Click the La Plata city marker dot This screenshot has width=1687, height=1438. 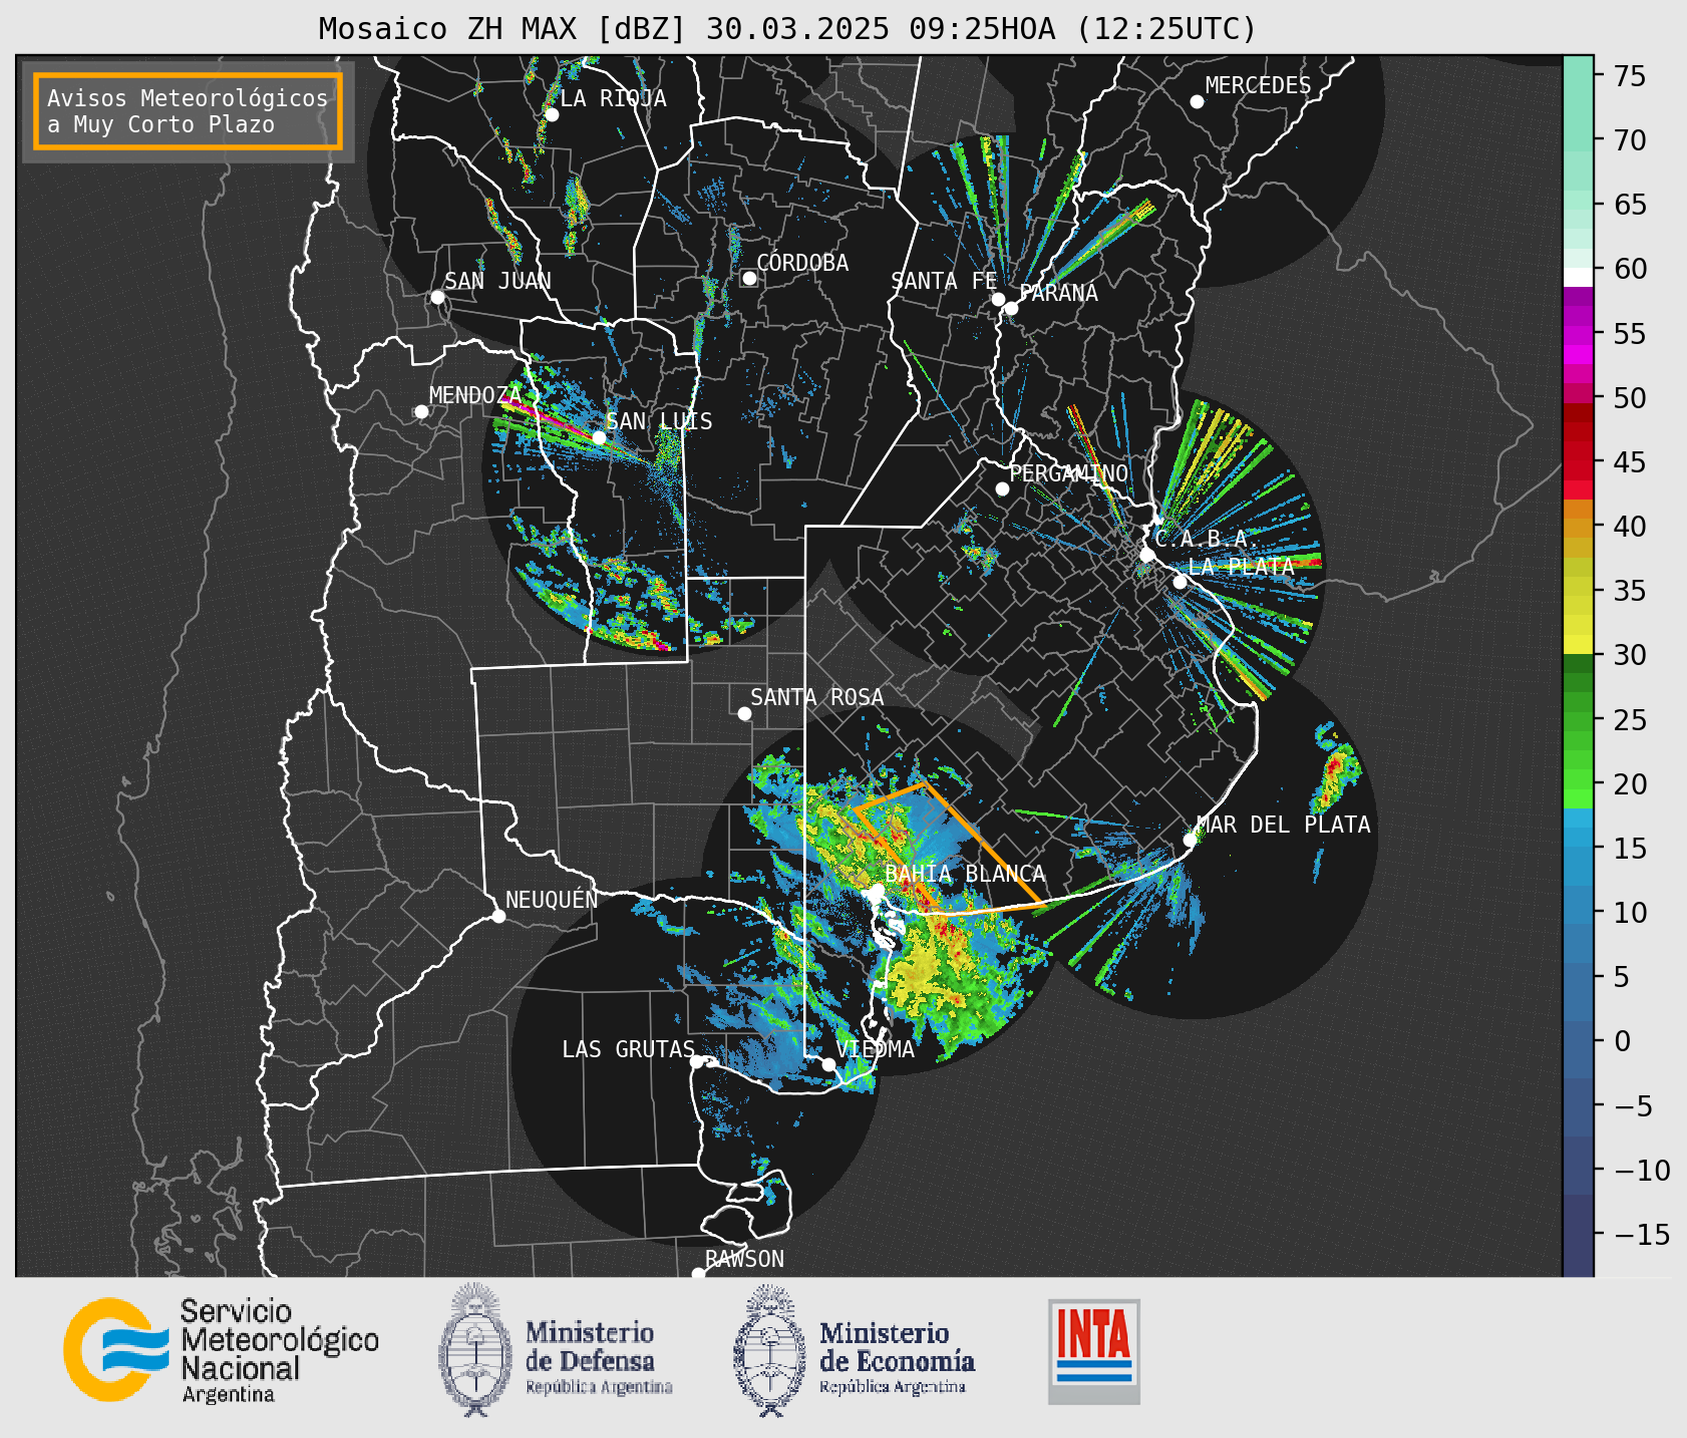coord(1180,582)
